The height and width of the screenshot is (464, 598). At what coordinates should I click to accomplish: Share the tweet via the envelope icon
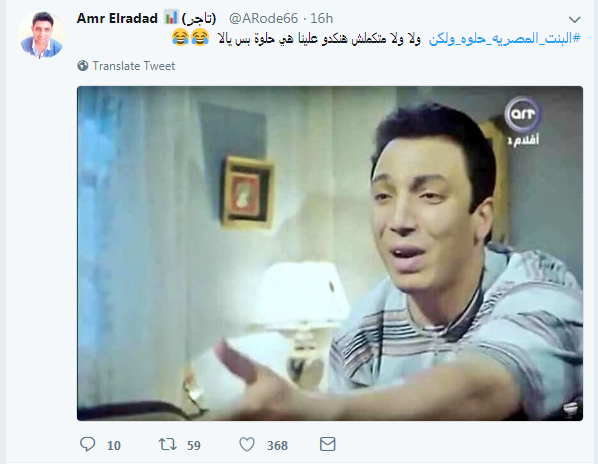(327, 444)
